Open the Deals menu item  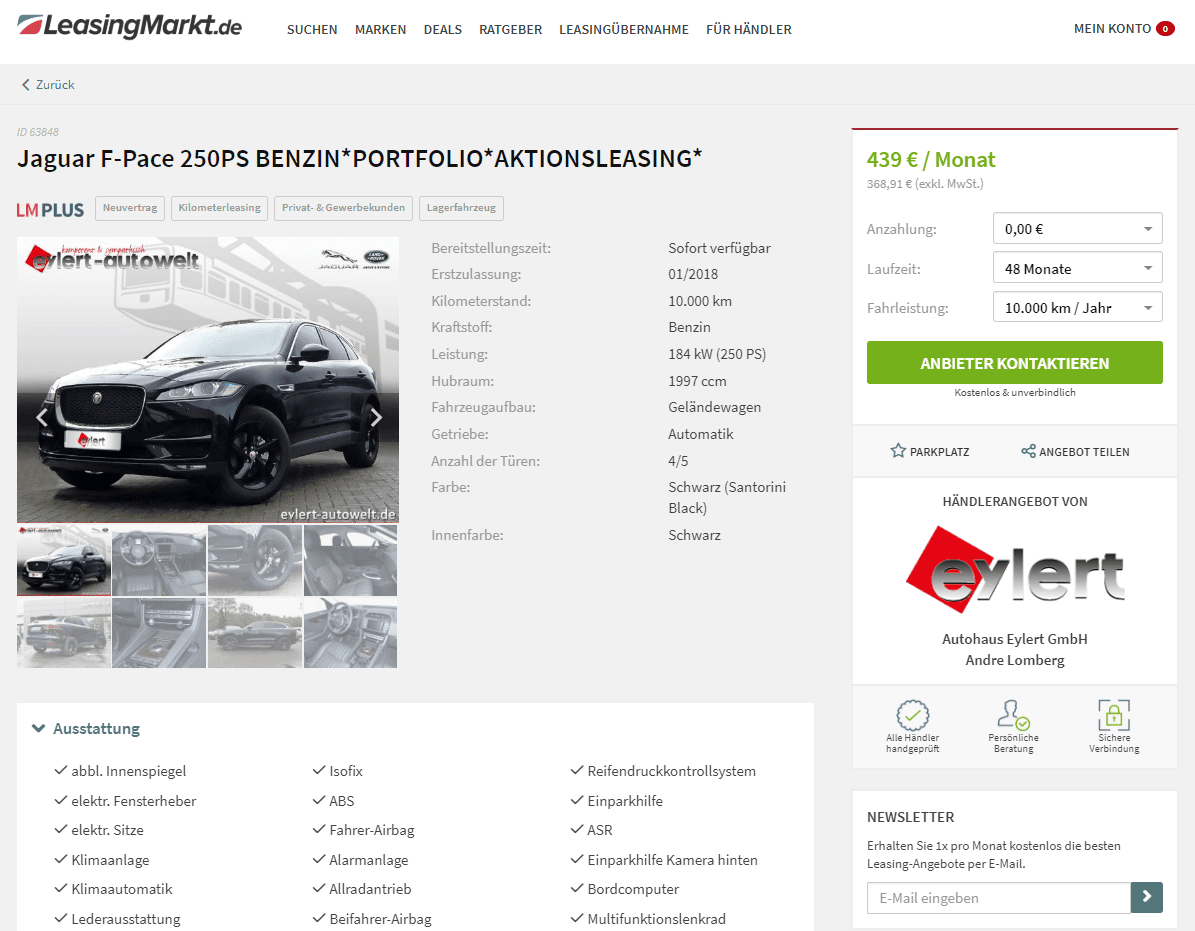coord(443,30)
